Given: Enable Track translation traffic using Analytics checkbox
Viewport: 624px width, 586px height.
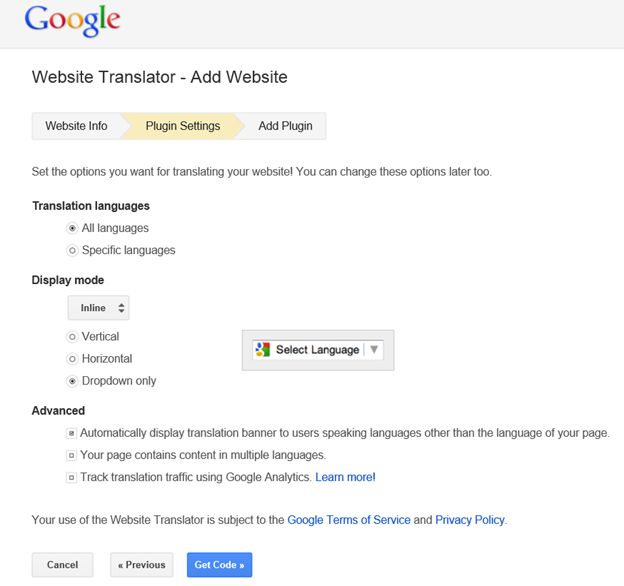Looking at the screenshot, I should pyautogui.click(x=71, y=477).
